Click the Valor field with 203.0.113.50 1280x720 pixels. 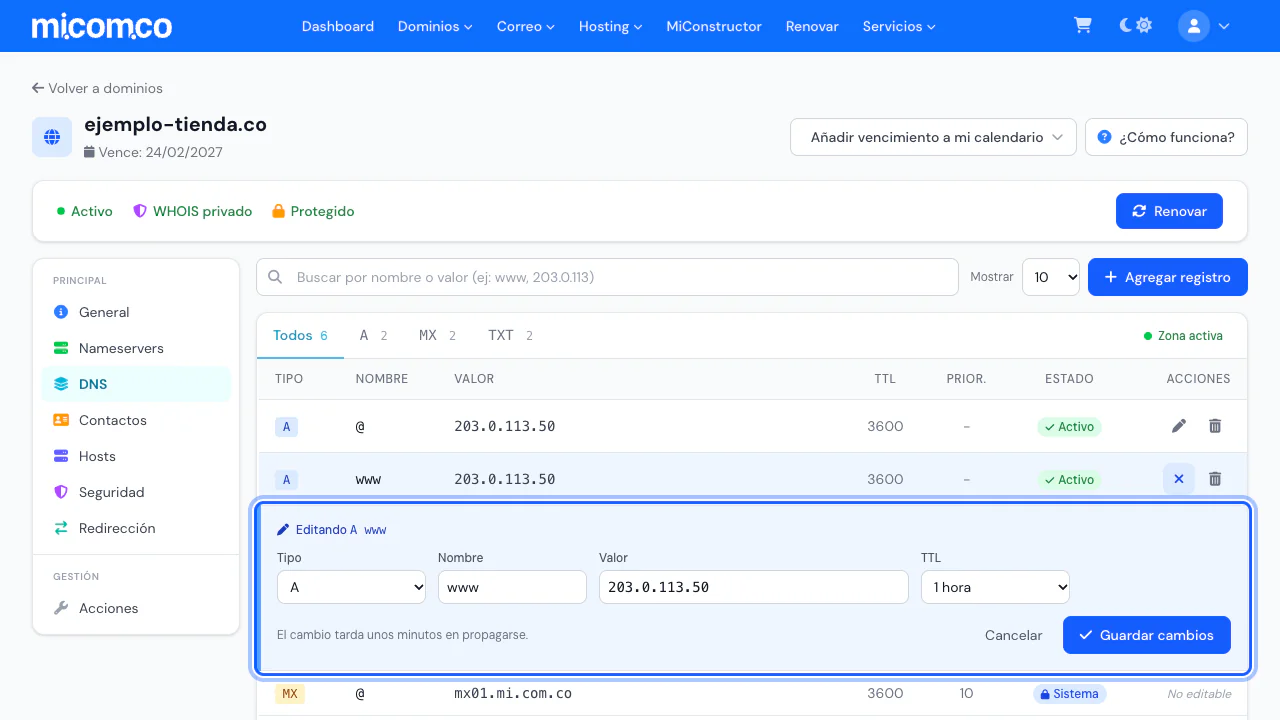tap(754, 587)
